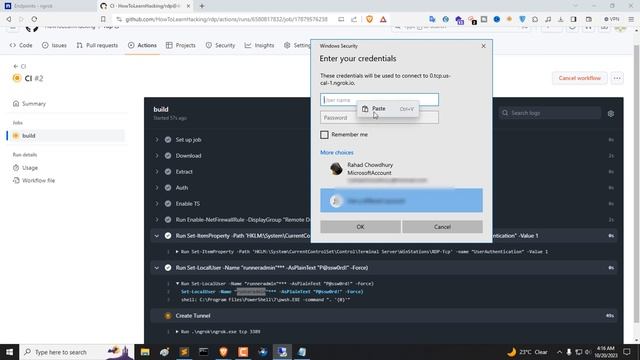
Task: Select the highlighted different account option
Action: coord(401,200)
